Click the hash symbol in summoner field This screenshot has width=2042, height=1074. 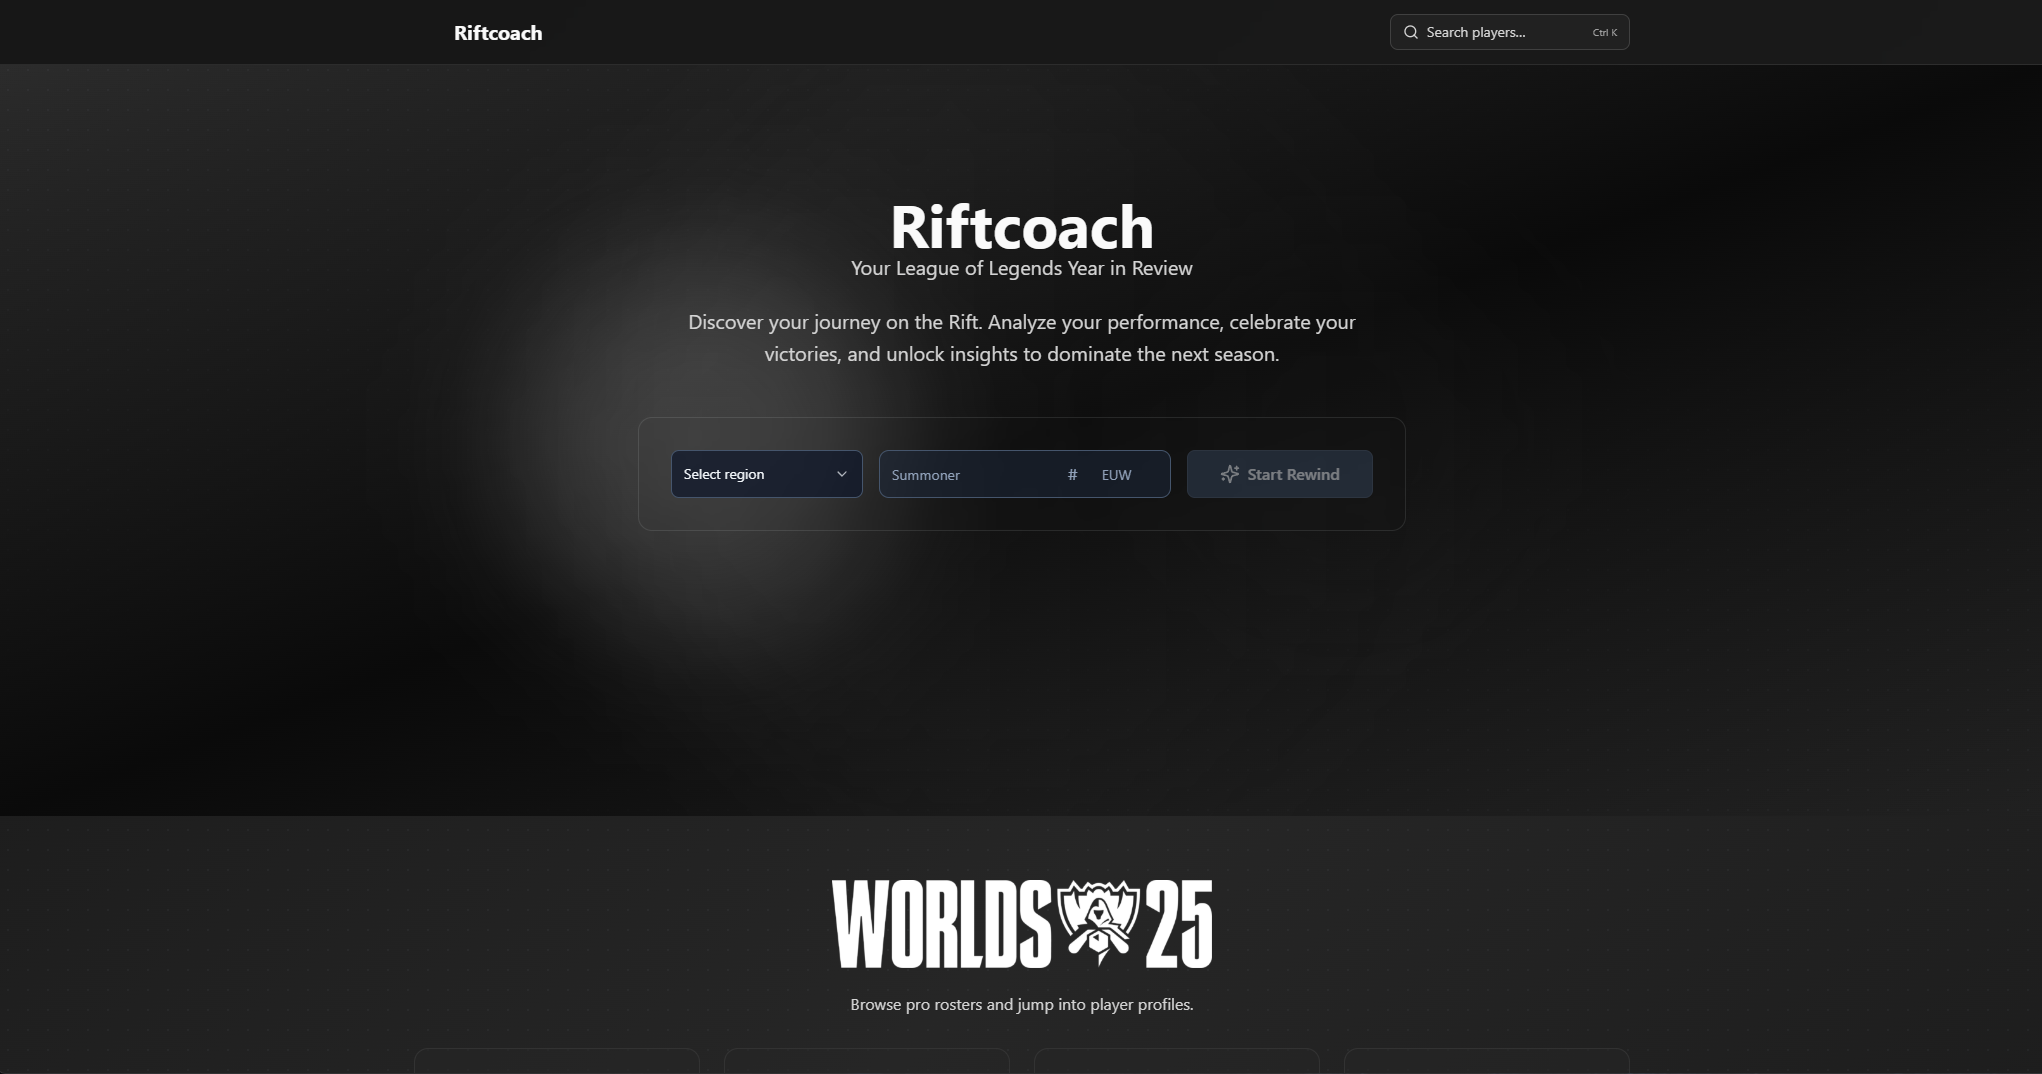click(1072, 474)
